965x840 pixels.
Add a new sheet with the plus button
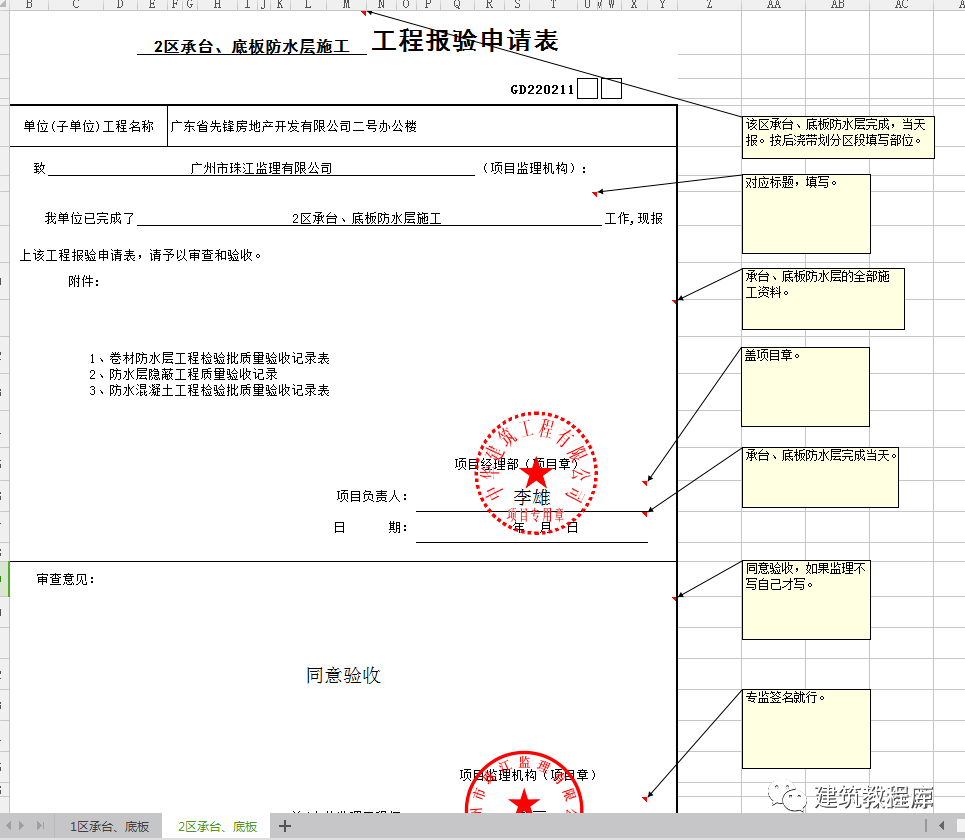pos(285,826)
